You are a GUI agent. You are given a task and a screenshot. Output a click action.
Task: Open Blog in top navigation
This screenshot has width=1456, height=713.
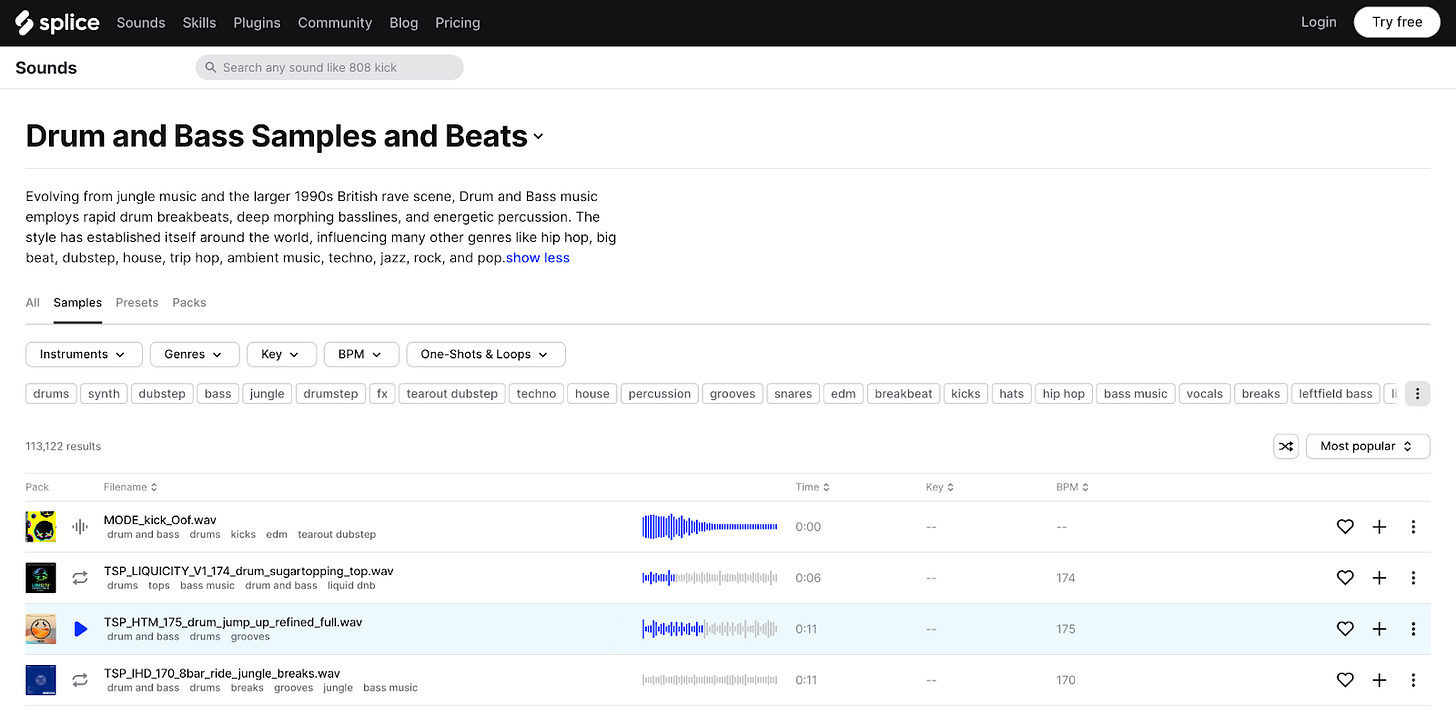[x=404, y=22]
